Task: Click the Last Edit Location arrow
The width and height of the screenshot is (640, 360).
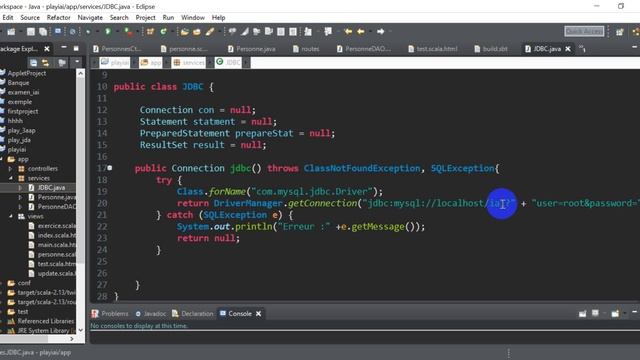Action: [x=348, y=31]
